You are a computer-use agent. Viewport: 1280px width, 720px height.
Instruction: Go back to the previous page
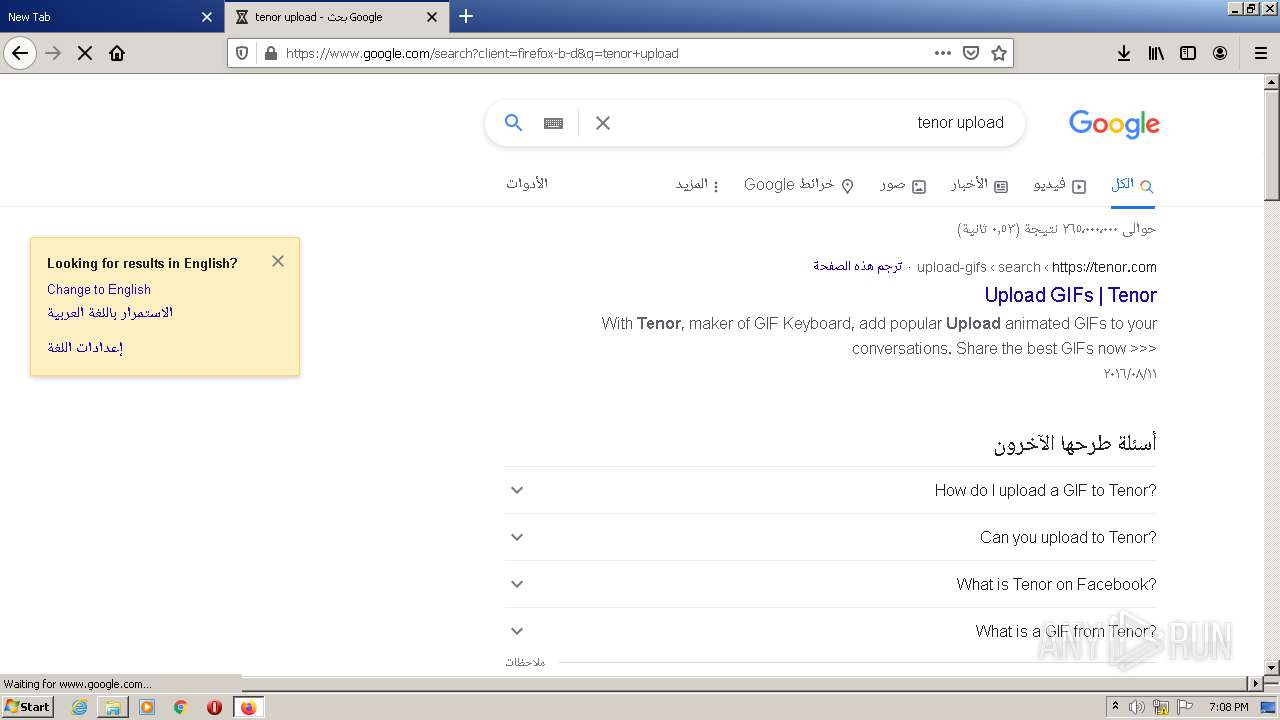coord(20,53)
